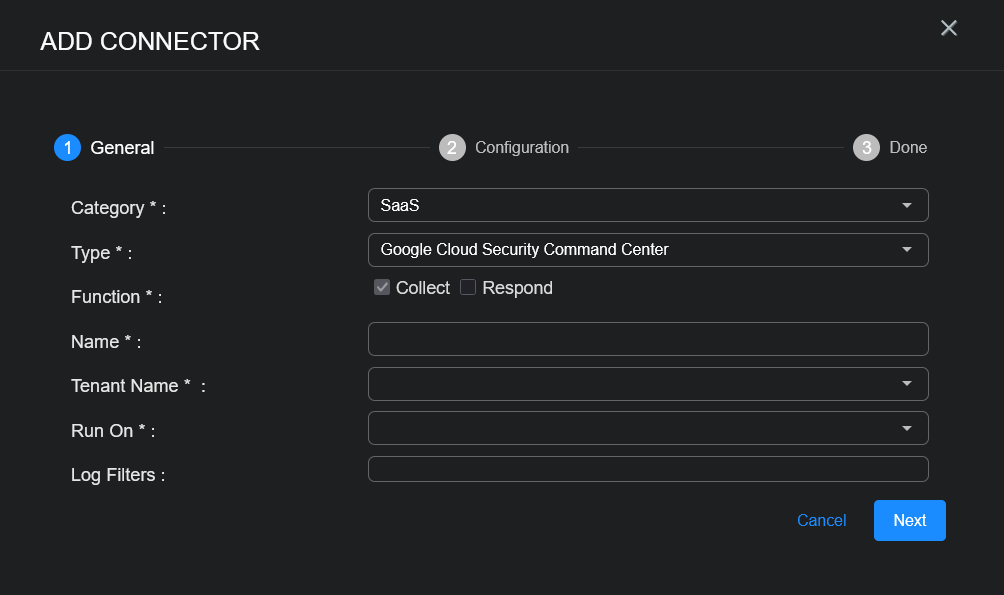Click the Cancel link

tap(821, 520)
